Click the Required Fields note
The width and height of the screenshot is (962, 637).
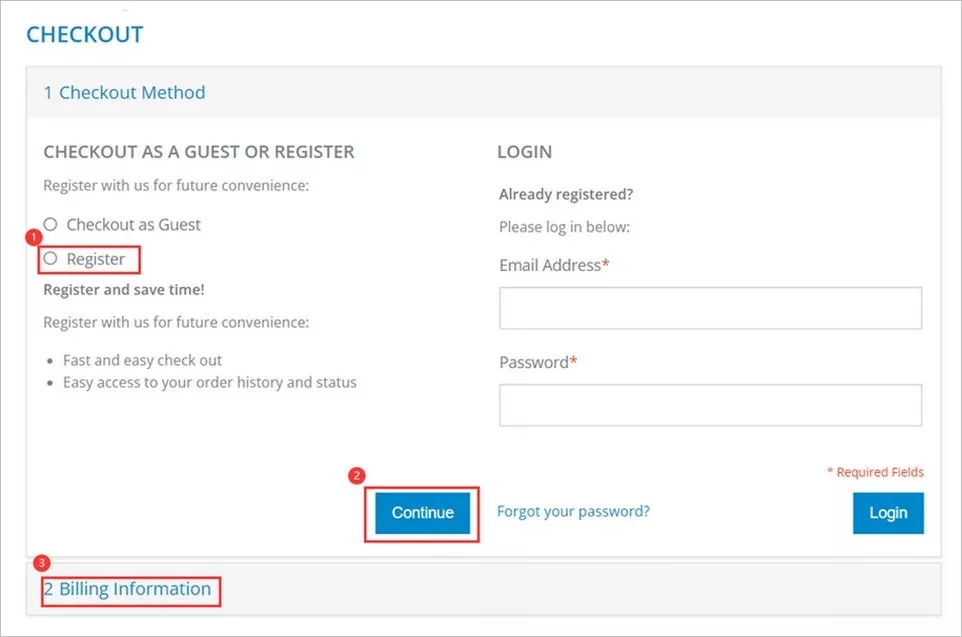875,472
